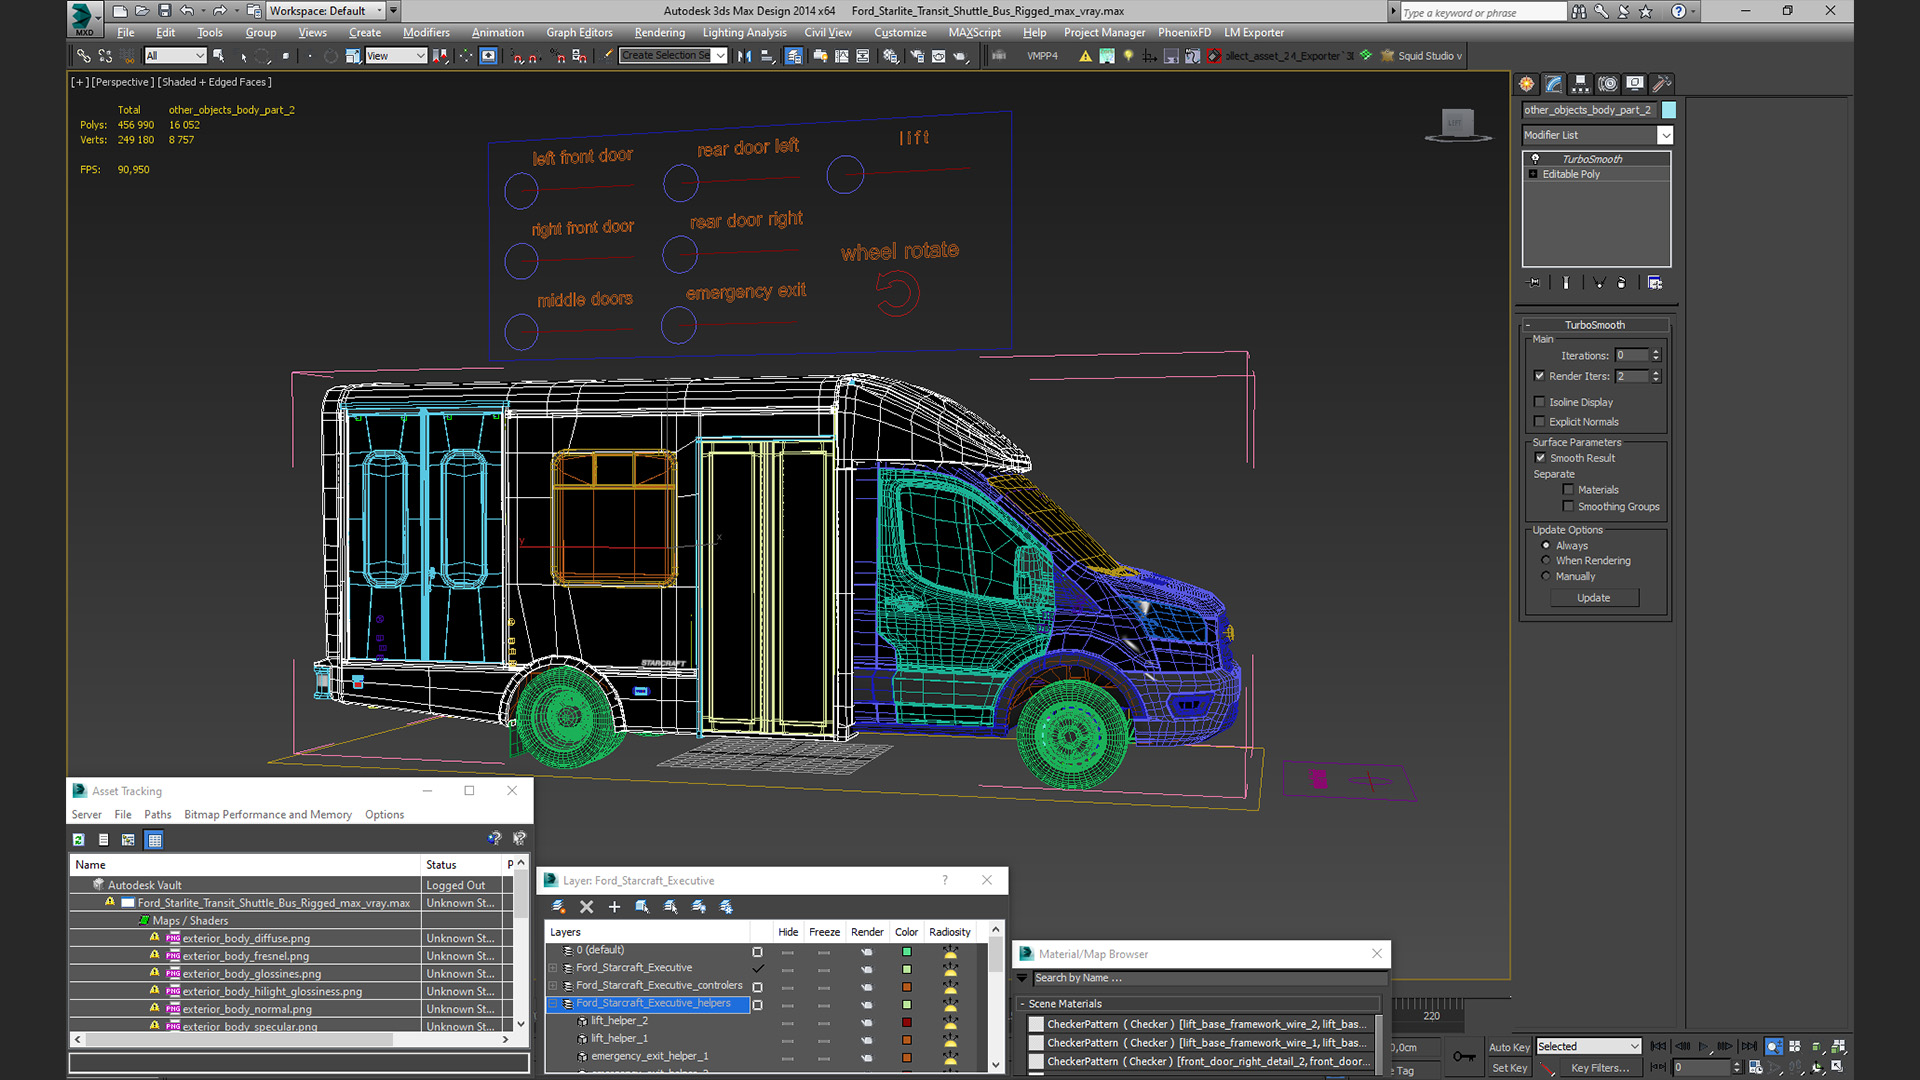Click Configure Modifier Sets icon under modifier stack
1920x1080 pixels.
1655,283
